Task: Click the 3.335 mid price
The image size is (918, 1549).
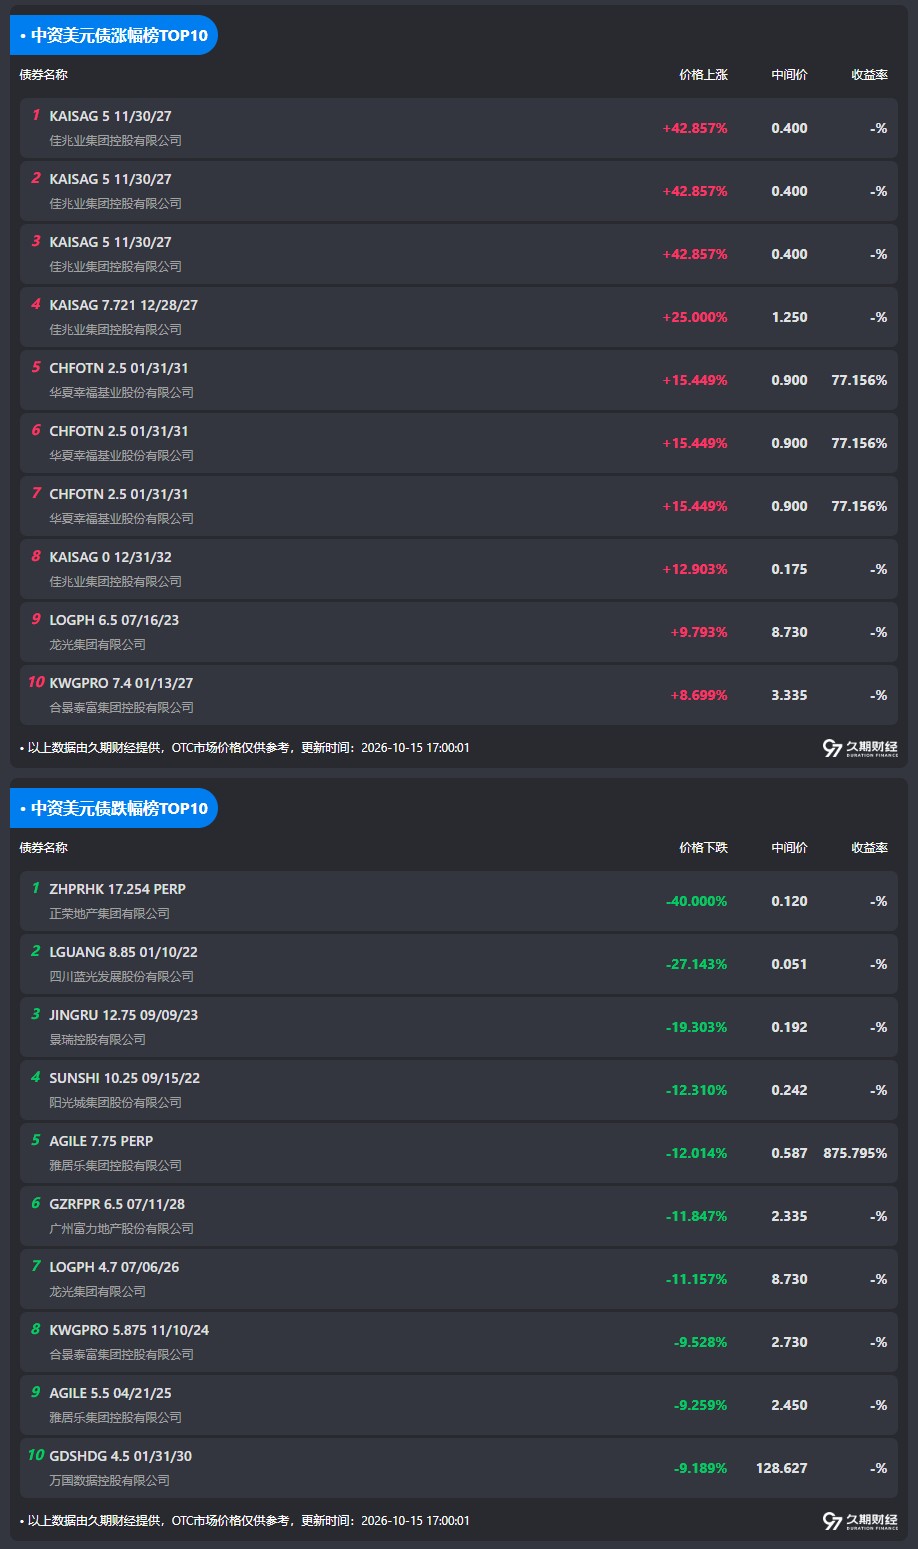Action: [789, 695]
